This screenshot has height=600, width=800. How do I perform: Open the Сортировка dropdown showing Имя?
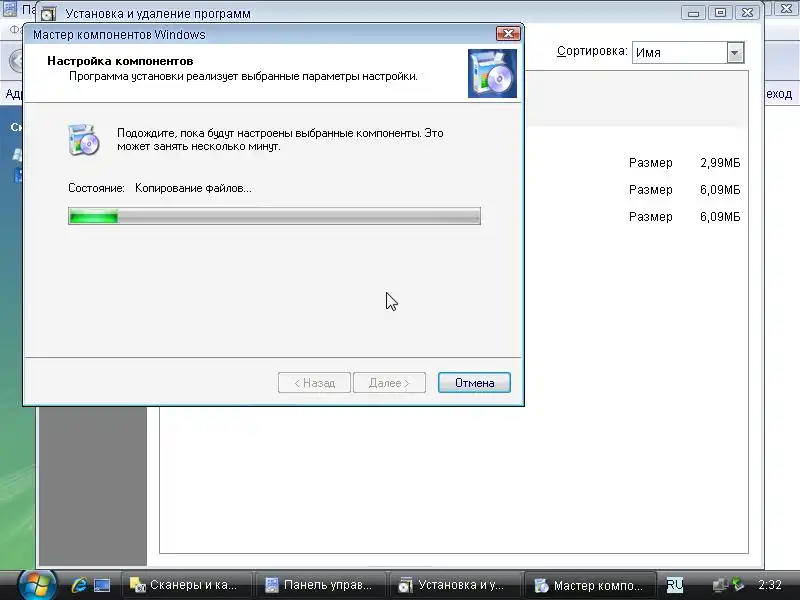coord(688,53)
